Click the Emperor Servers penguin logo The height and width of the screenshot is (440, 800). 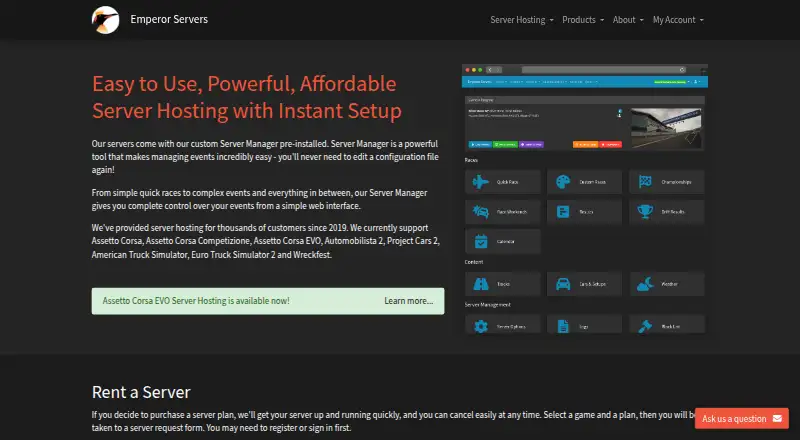click(106, 20)
